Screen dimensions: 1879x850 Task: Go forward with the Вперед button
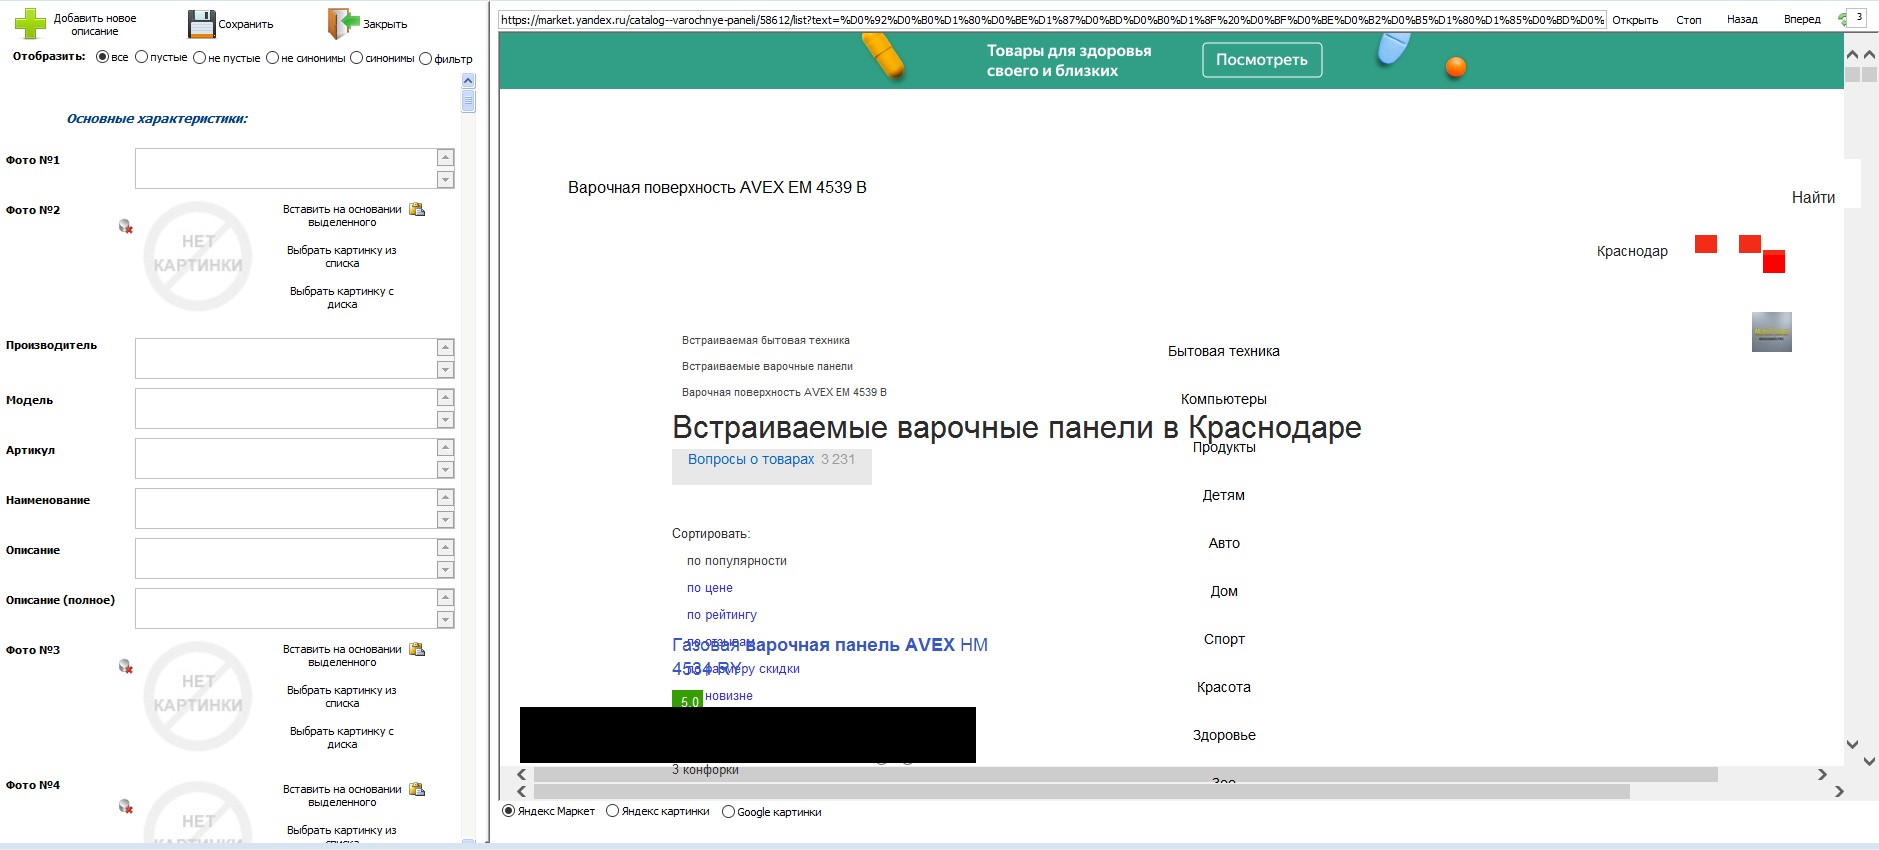pos(1802,19)
